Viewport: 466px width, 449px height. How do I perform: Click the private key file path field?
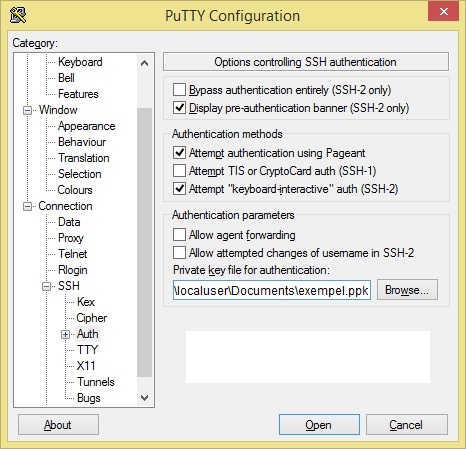pyautogui.click(x=272, y=290)
